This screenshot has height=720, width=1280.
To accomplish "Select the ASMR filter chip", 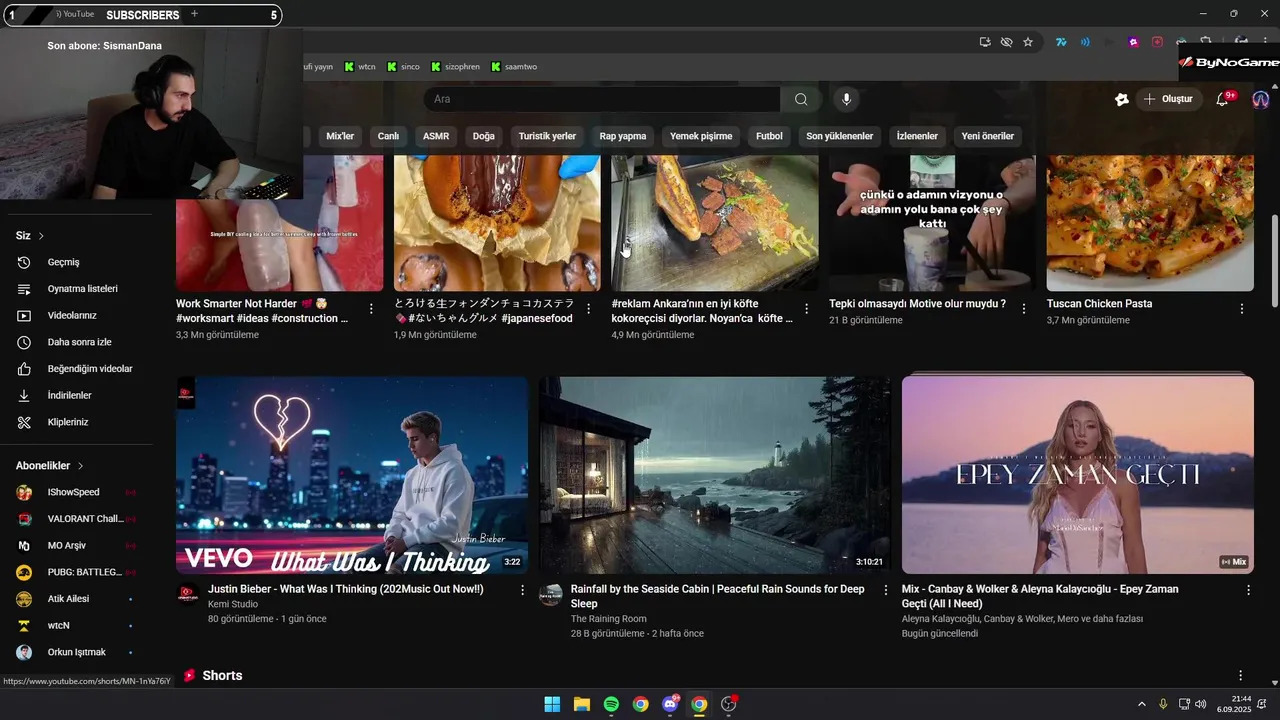I will [436, 136].
